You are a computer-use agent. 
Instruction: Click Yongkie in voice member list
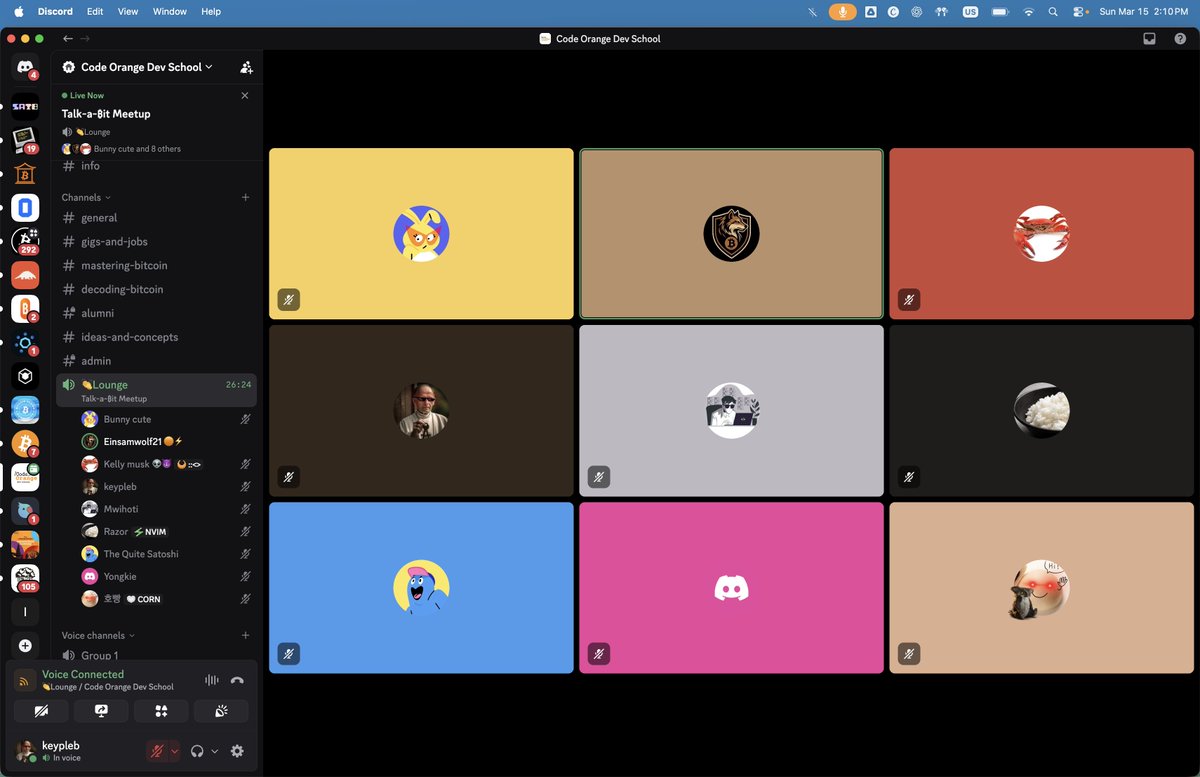[166, 577]
